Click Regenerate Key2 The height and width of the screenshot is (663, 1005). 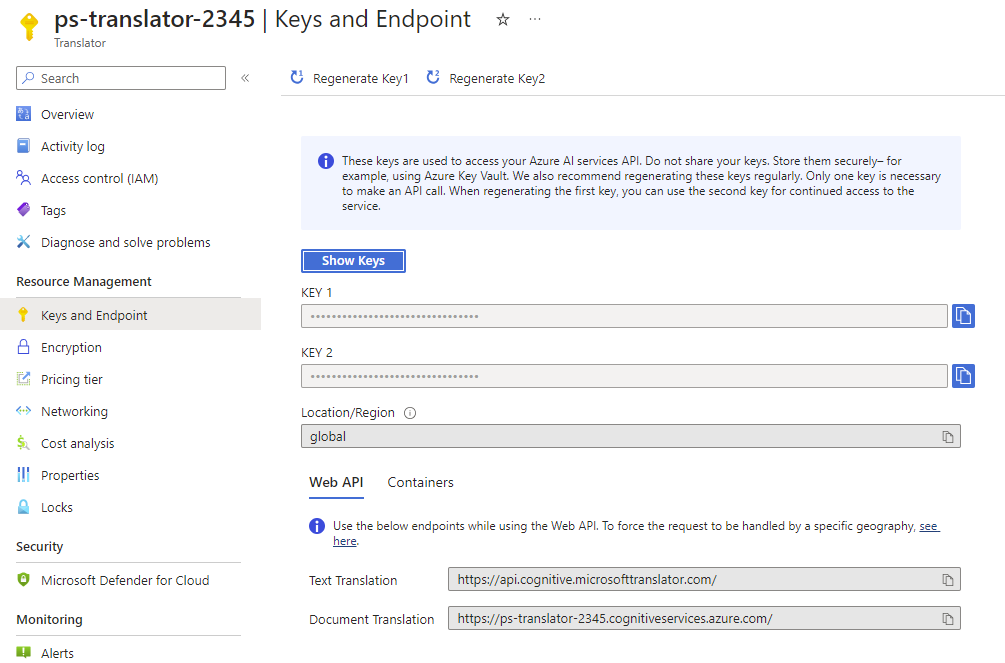tap(486, 78)
